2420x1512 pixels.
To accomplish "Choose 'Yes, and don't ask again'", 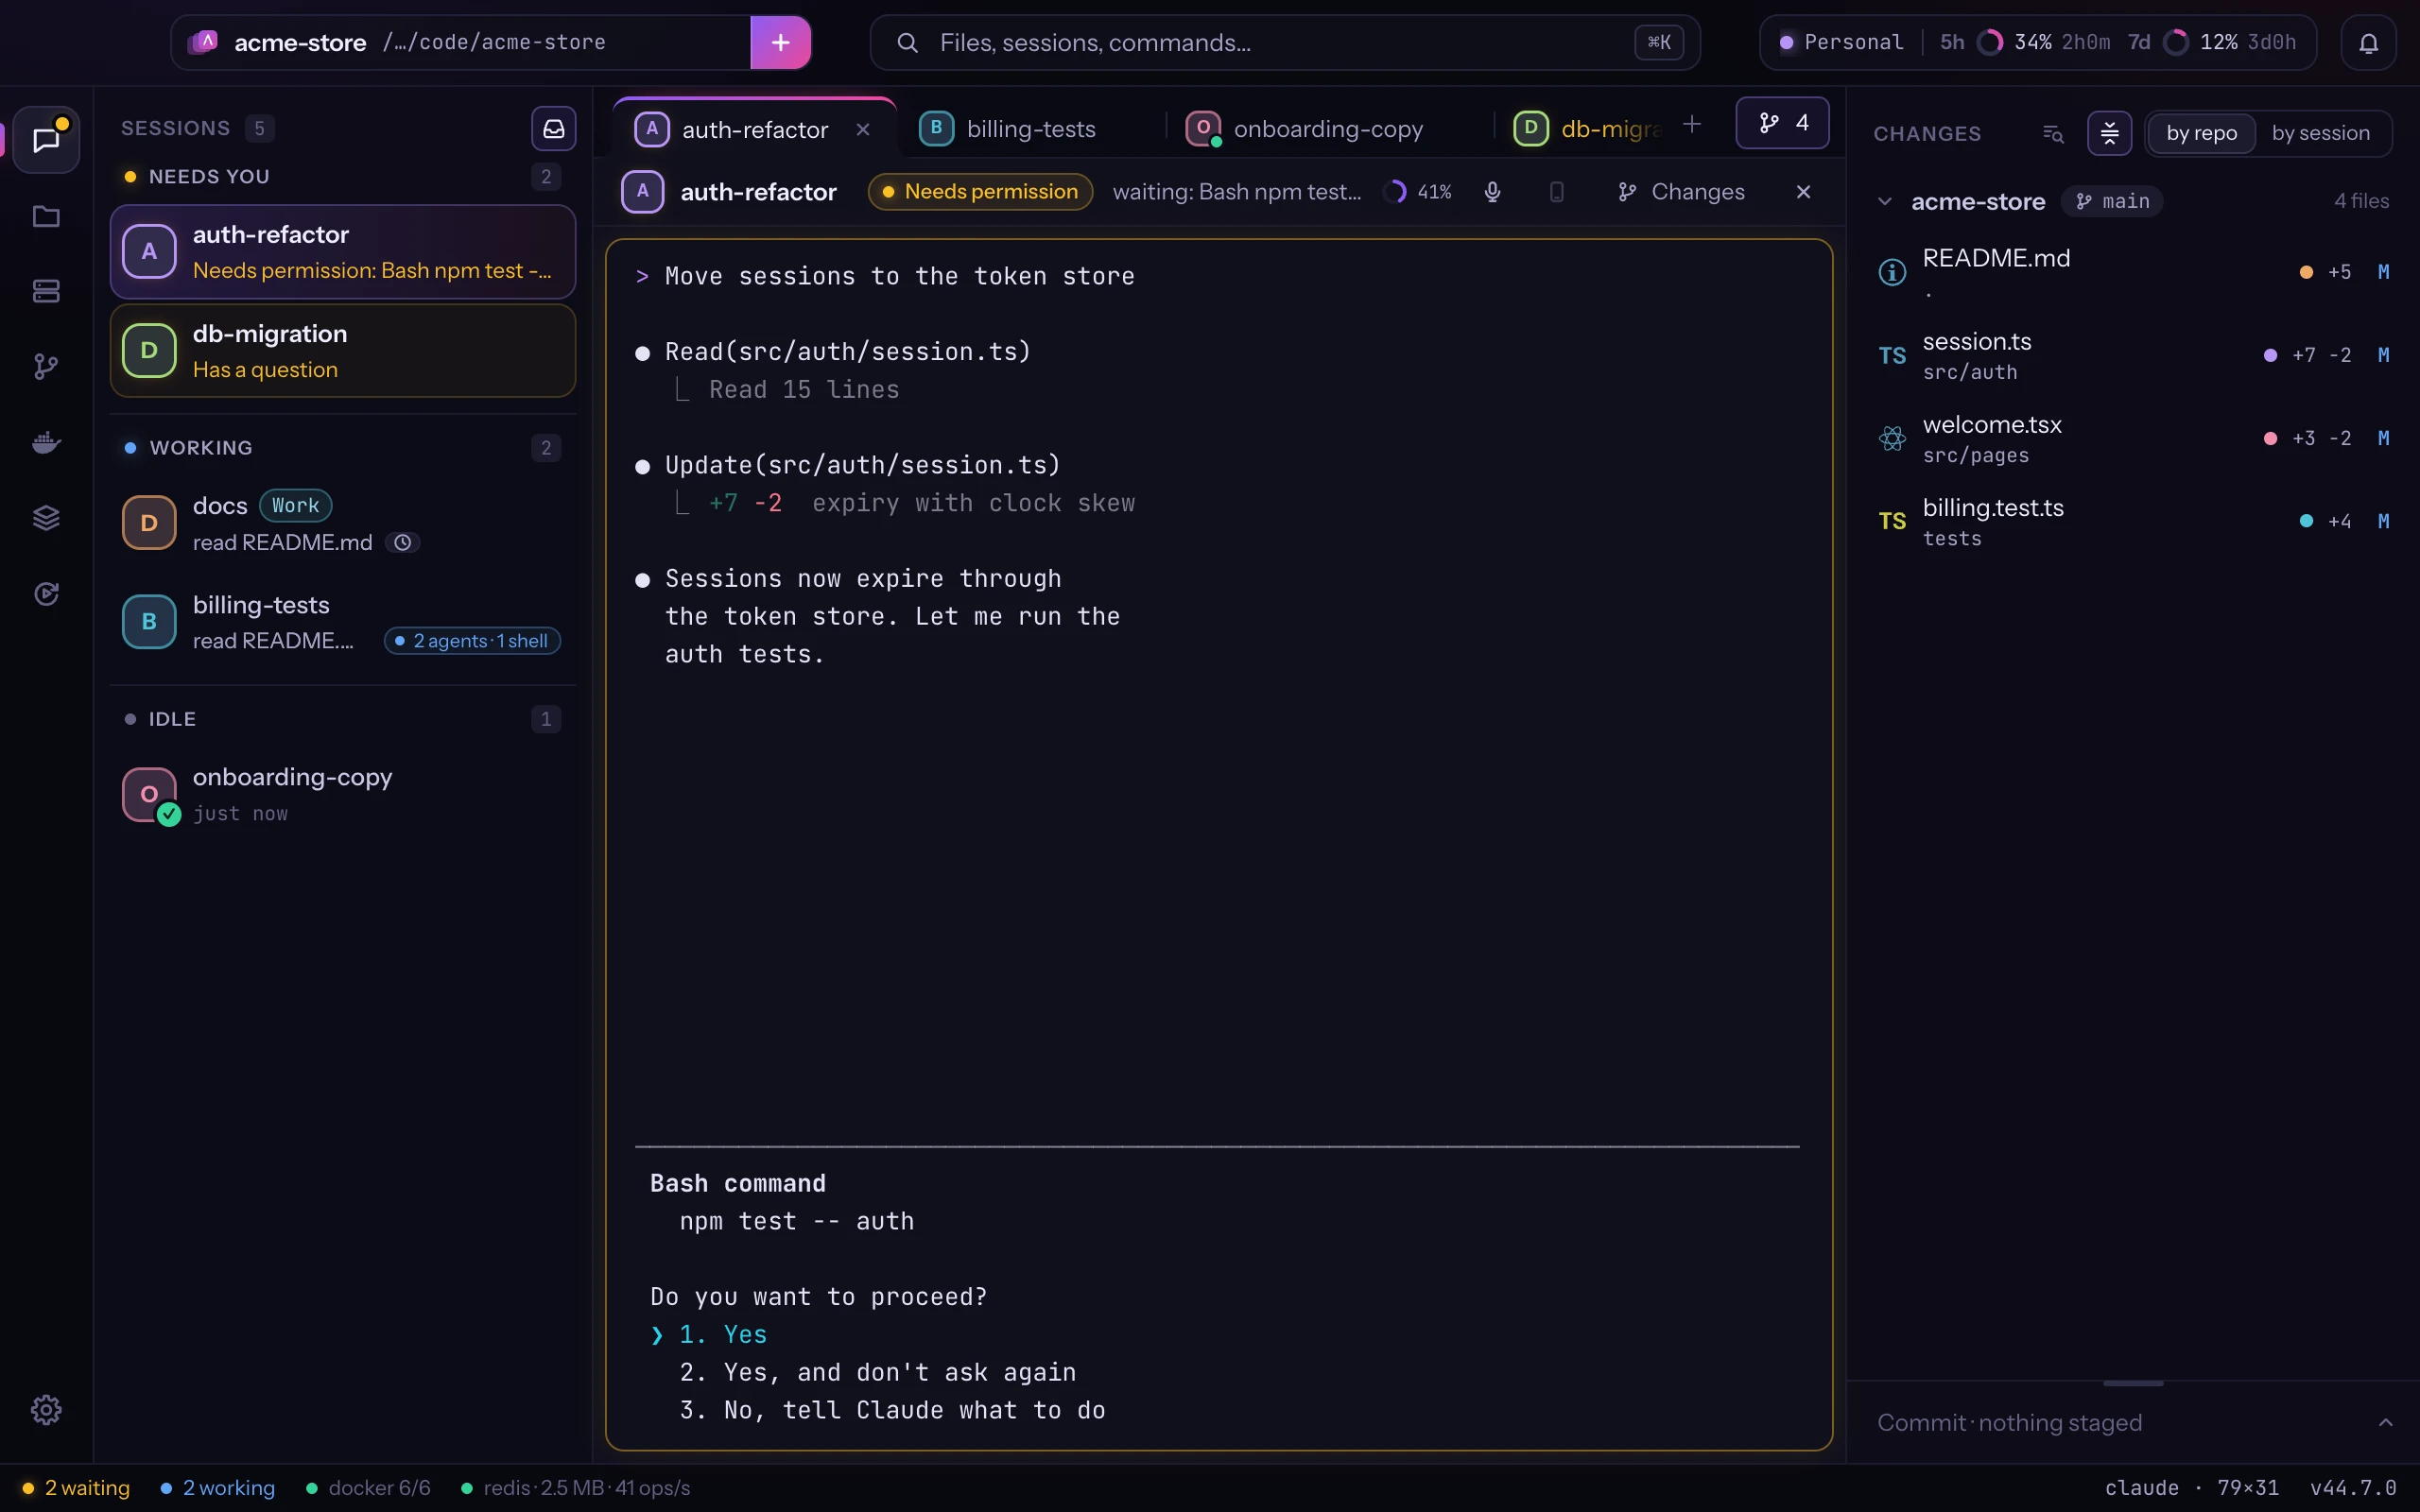I will tap(878, 1373).
